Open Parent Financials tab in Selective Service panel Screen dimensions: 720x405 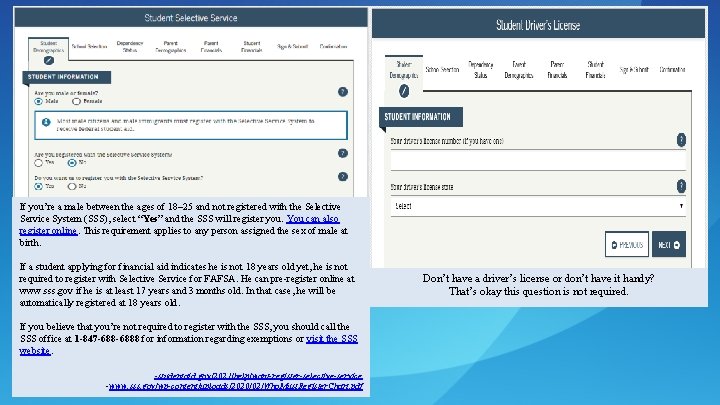211,46
